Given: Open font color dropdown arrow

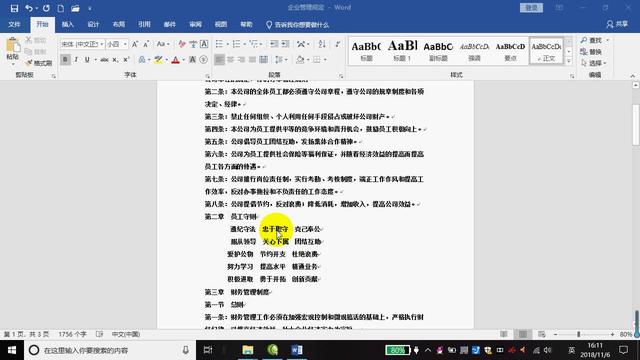Looking at the screenshot, I should pyautogui.click(x=184, y=60).
